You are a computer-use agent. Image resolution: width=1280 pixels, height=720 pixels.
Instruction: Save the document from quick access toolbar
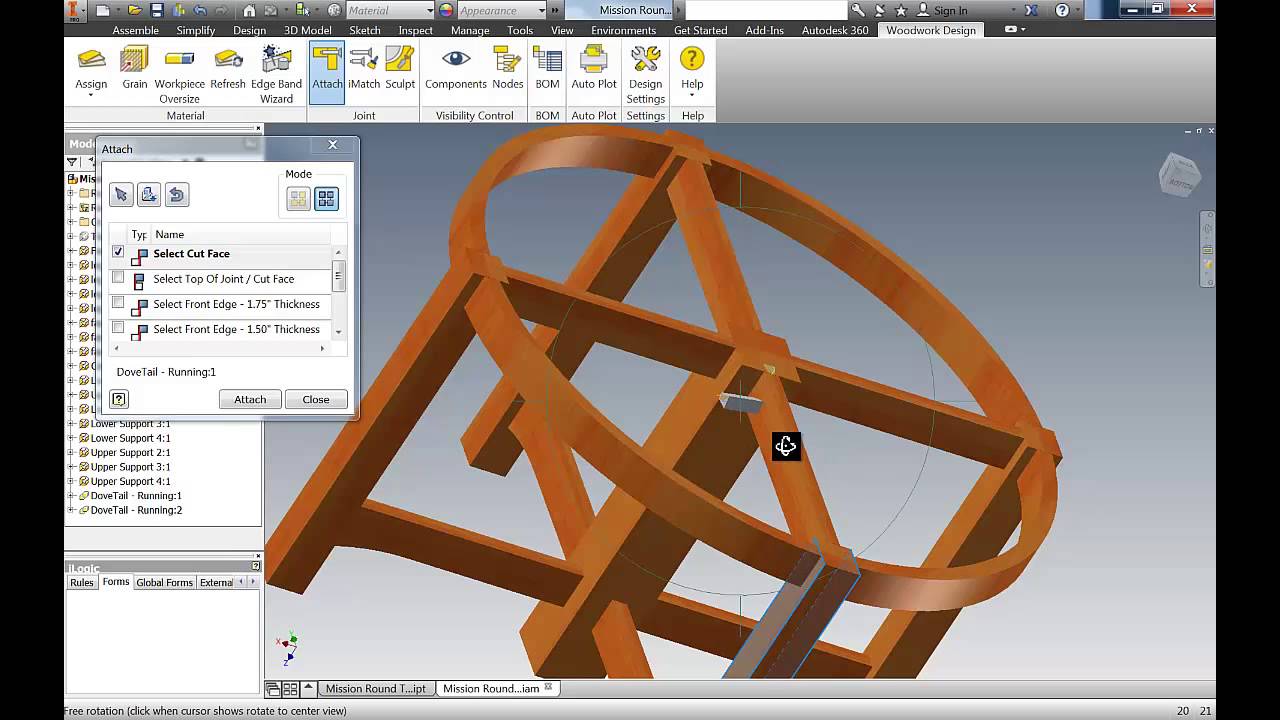point(157,10)
